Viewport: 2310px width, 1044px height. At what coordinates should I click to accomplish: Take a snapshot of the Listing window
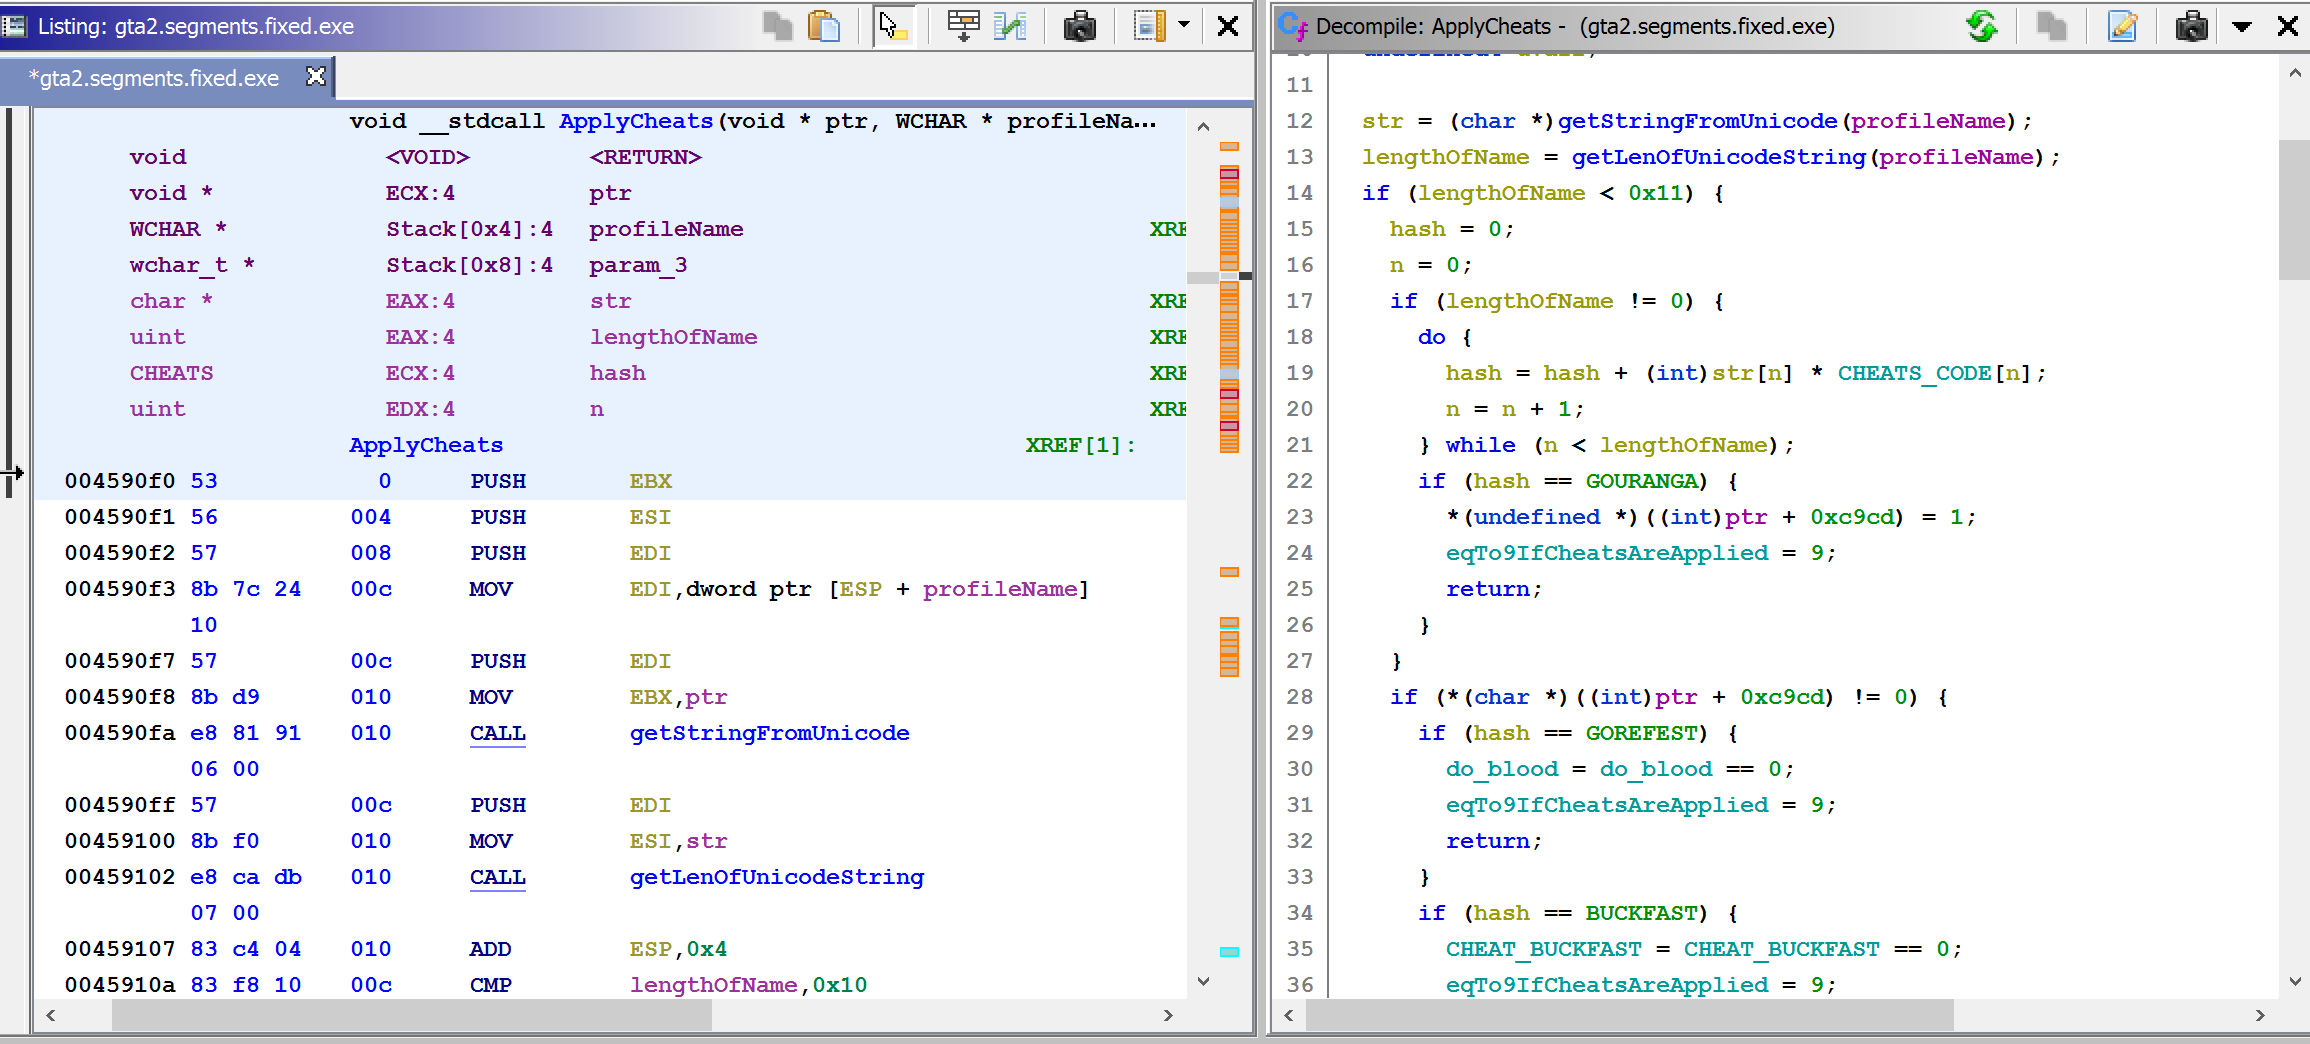coord(1079,26)
